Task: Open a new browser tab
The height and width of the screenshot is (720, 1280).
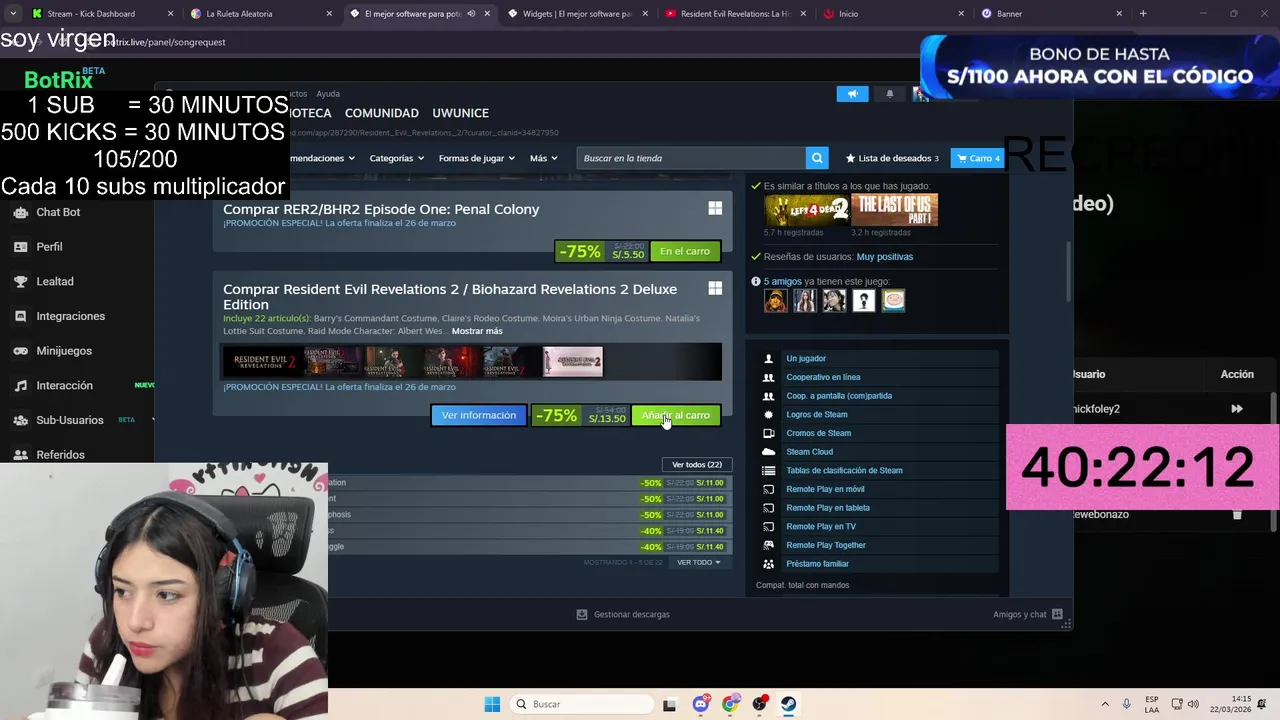Action: 1143,14
